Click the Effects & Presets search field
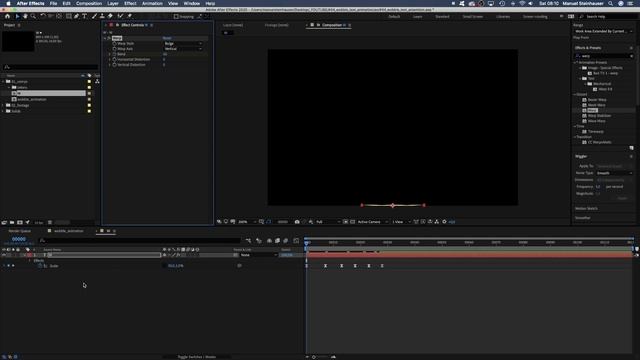 point(603,56)
